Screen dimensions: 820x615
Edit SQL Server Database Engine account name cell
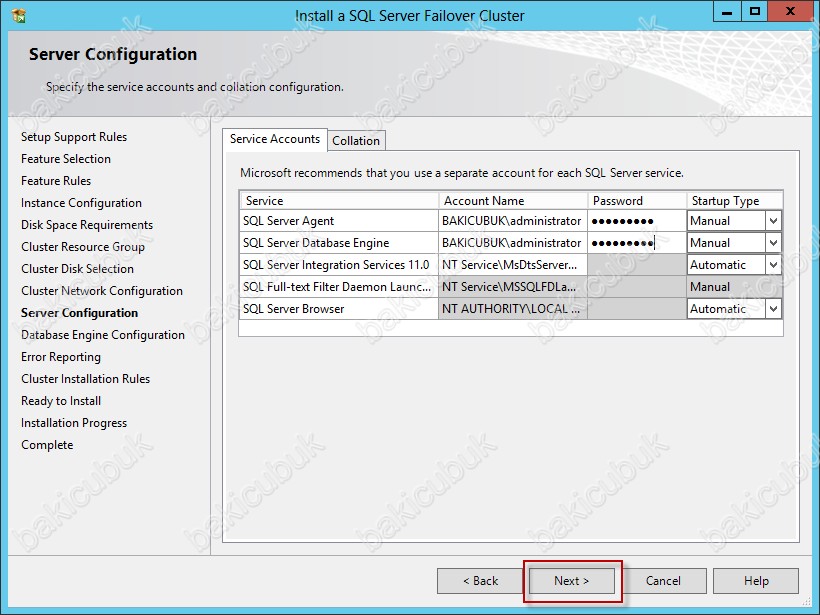pos(512,243)
